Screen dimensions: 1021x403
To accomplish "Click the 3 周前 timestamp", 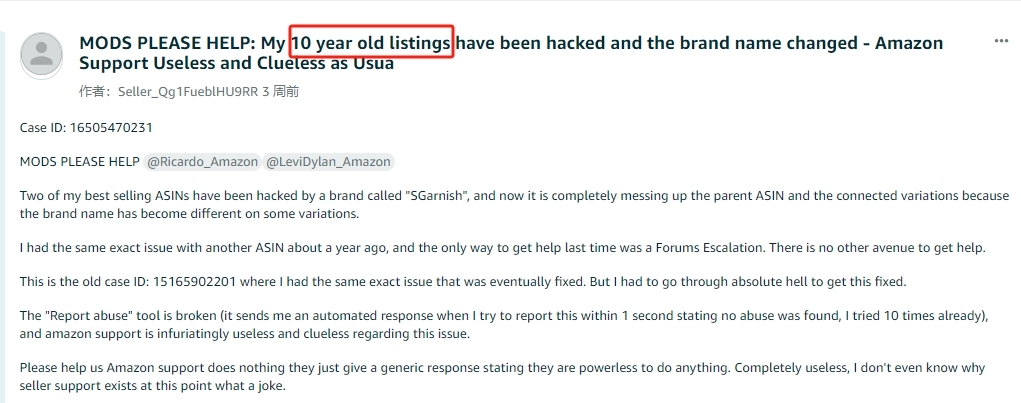I will point(280,92).
